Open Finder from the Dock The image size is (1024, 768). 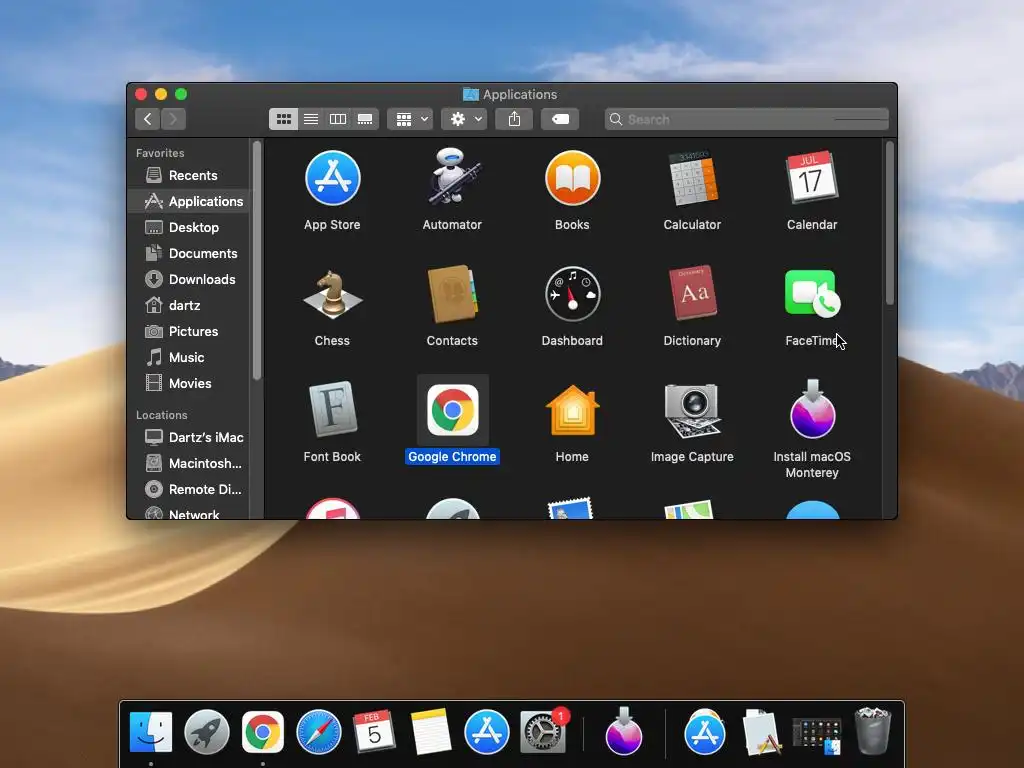click(x=151, y=732)
